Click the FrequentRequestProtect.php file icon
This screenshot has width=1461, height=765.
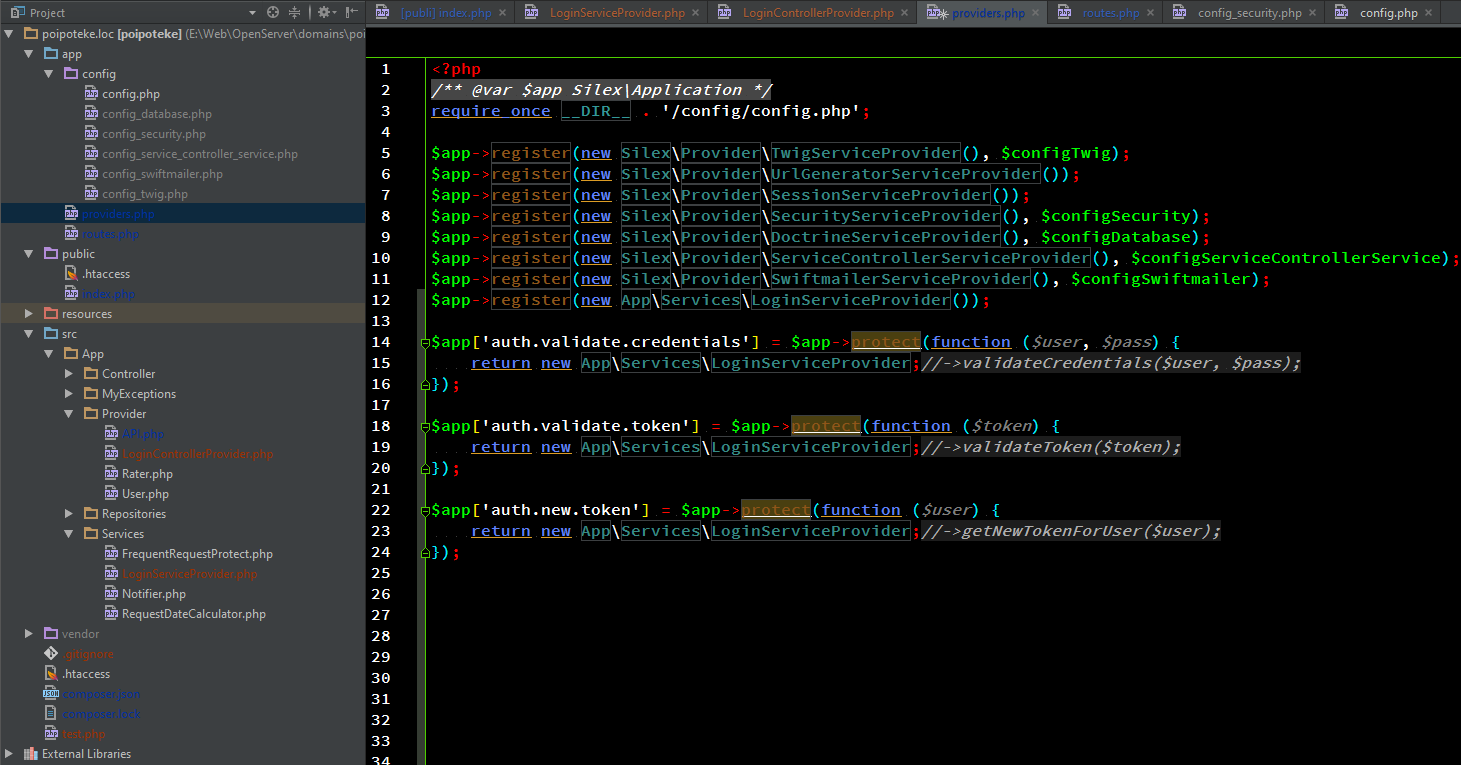click(111, 554)
